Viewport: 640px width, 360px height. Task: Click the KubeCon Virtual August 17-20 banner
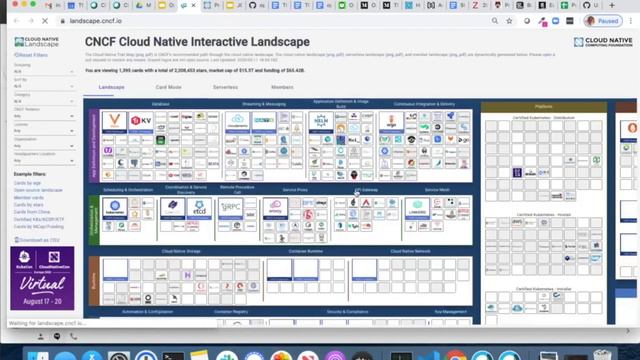[42, 278]
